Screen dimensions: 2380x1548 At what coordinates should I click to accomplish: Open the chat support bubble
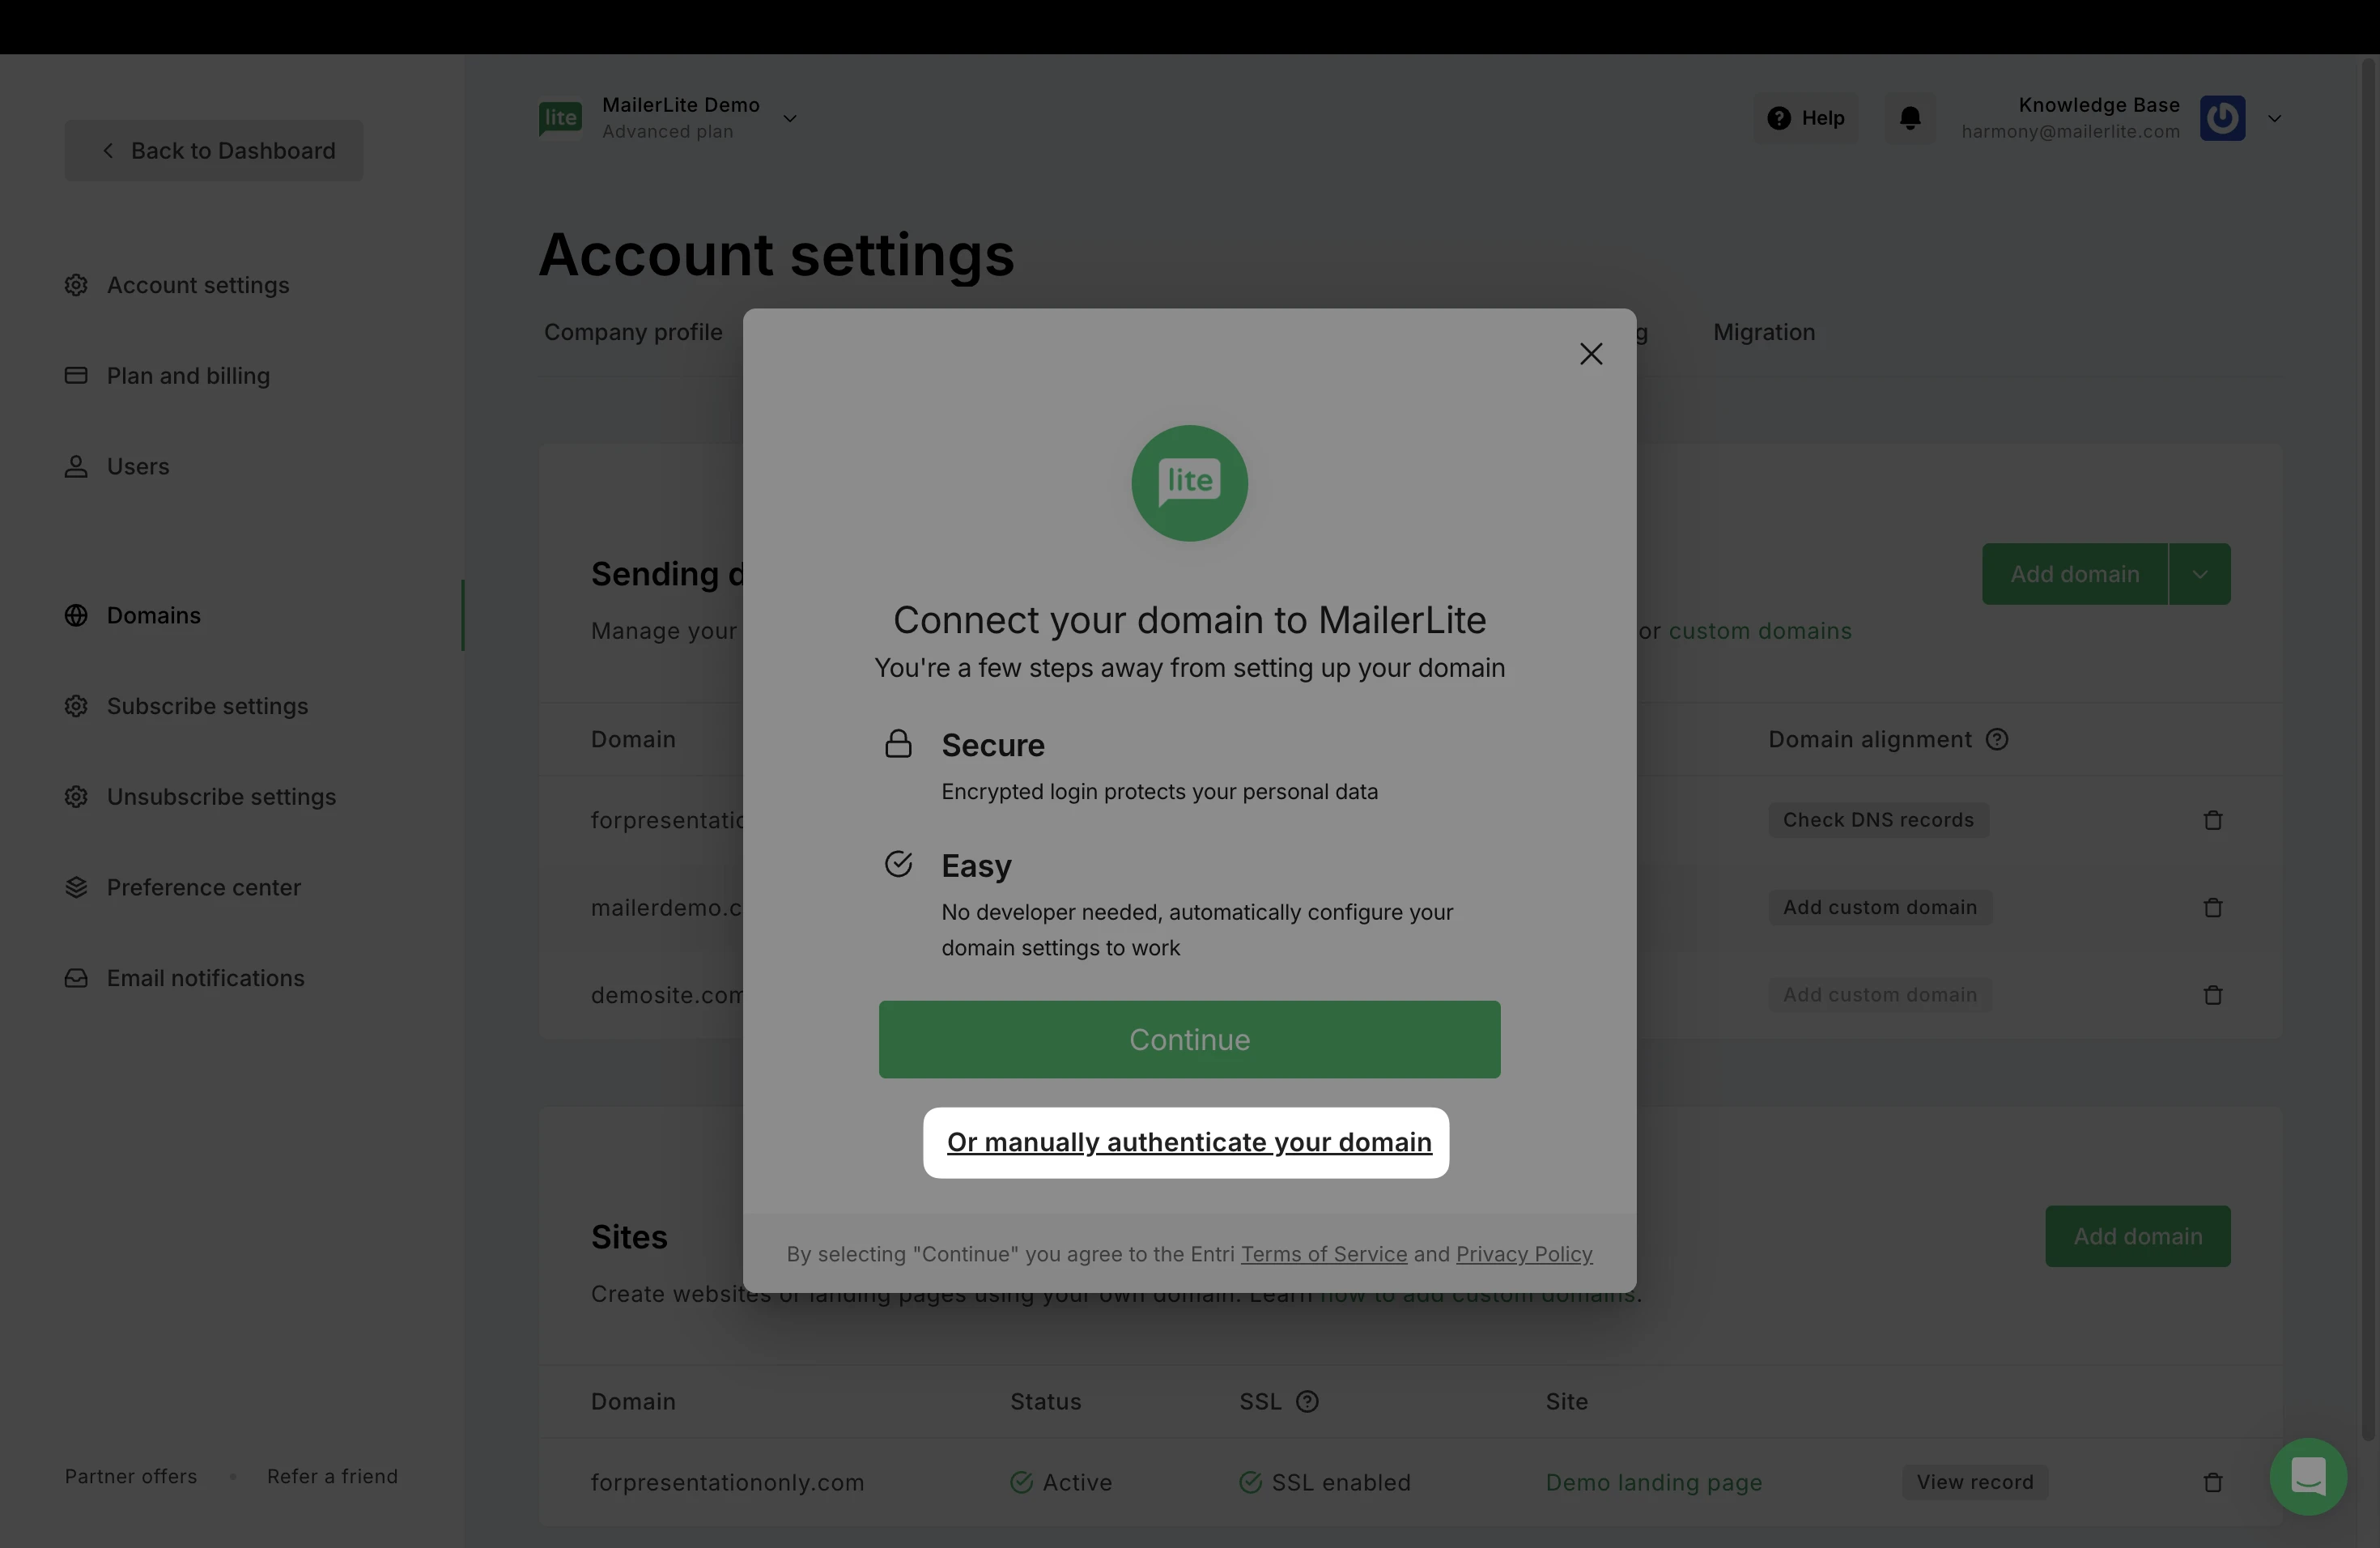(x=2308, y=1476)
